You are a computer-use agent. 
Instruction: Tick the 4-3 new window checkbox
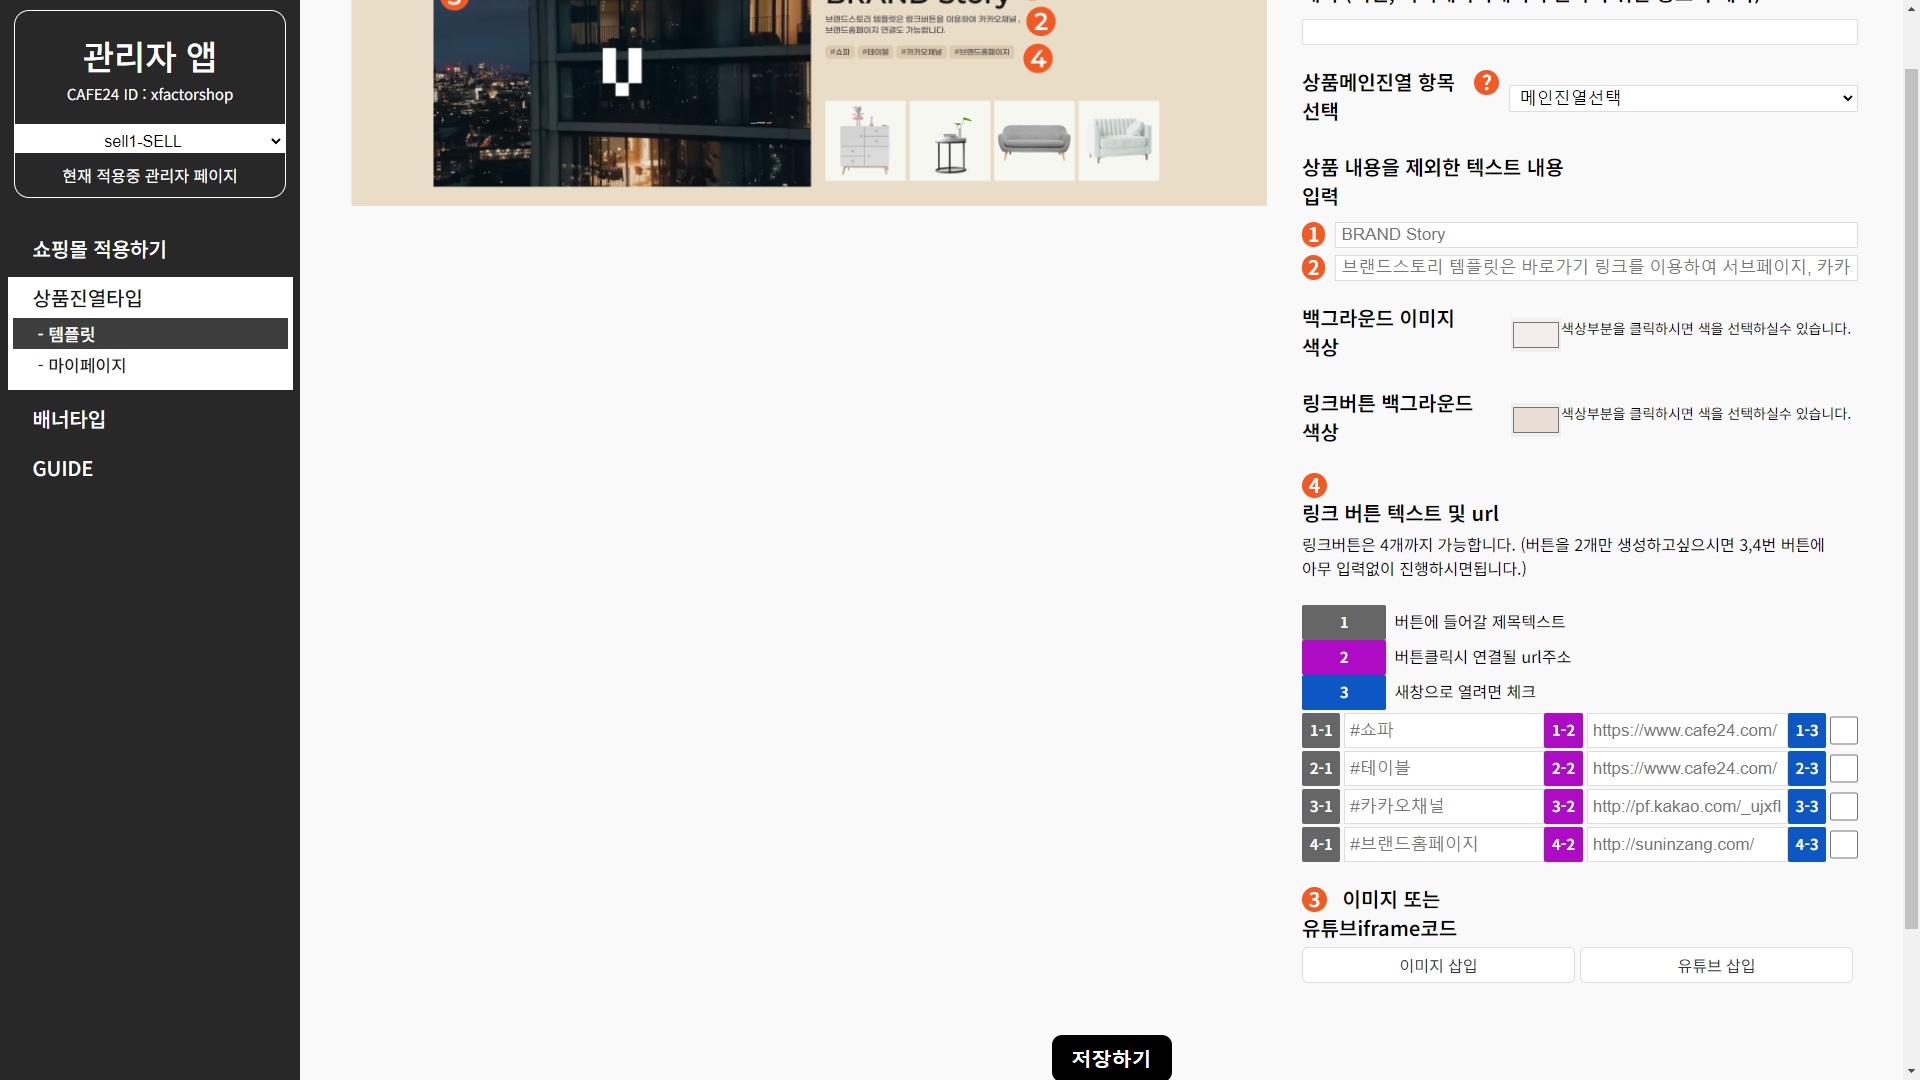pos(1843,845)
